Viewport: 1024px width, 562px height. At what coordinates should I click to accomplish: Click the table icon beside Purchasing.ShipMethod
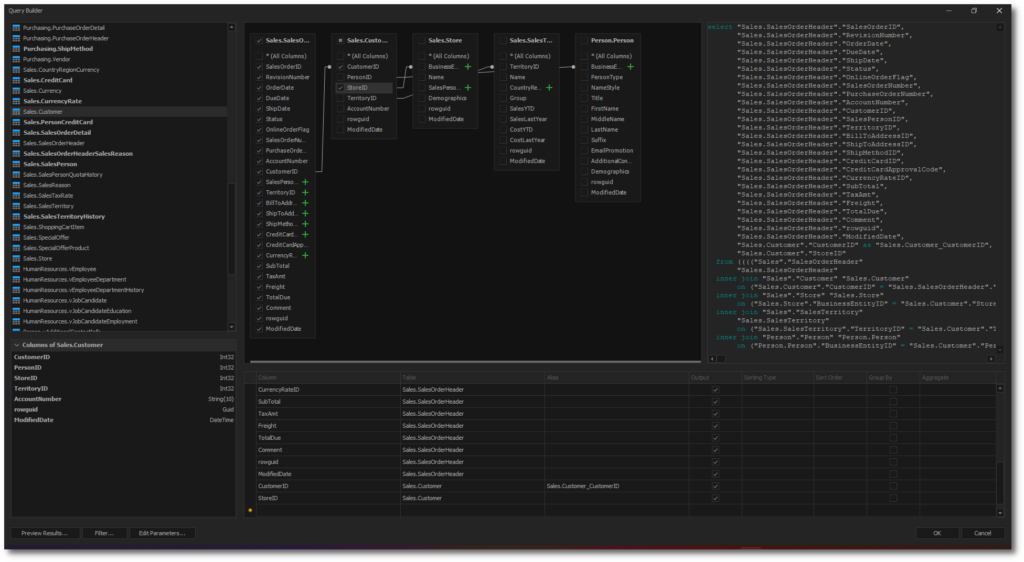[16, 49]
